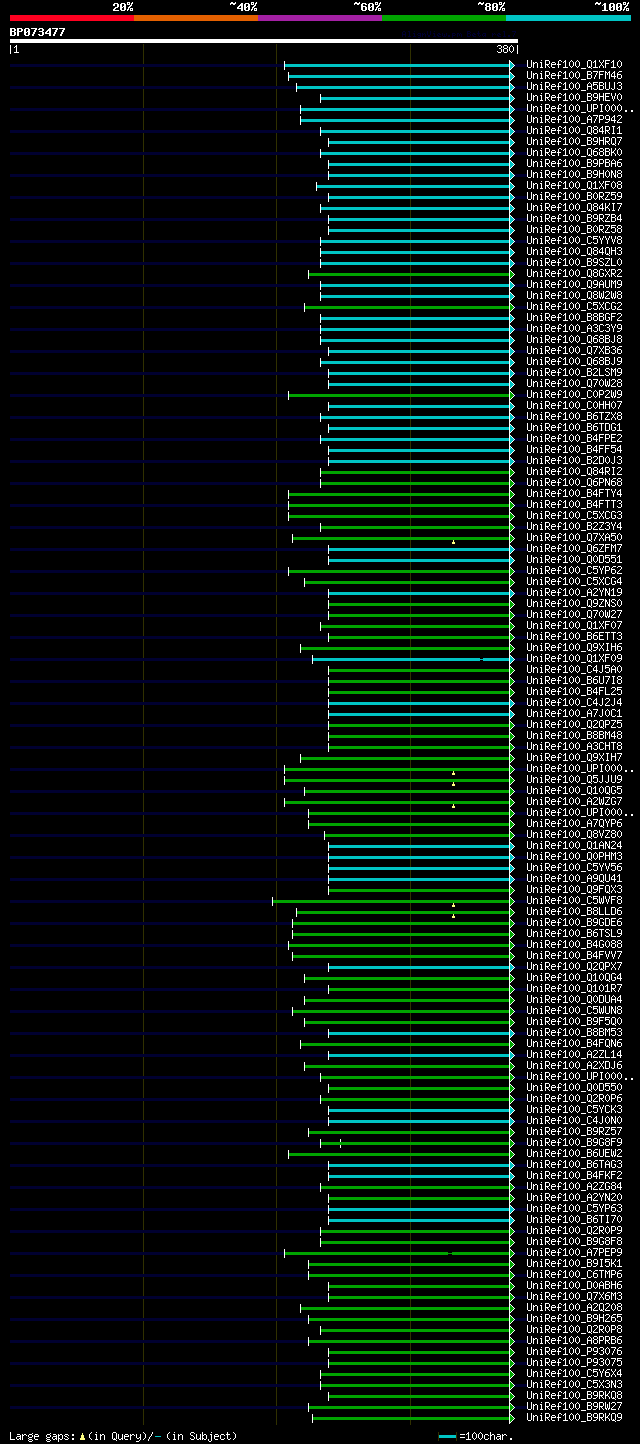
Task: Select the UniRef100_A3C3Y9 label
Action: (574, 329)
